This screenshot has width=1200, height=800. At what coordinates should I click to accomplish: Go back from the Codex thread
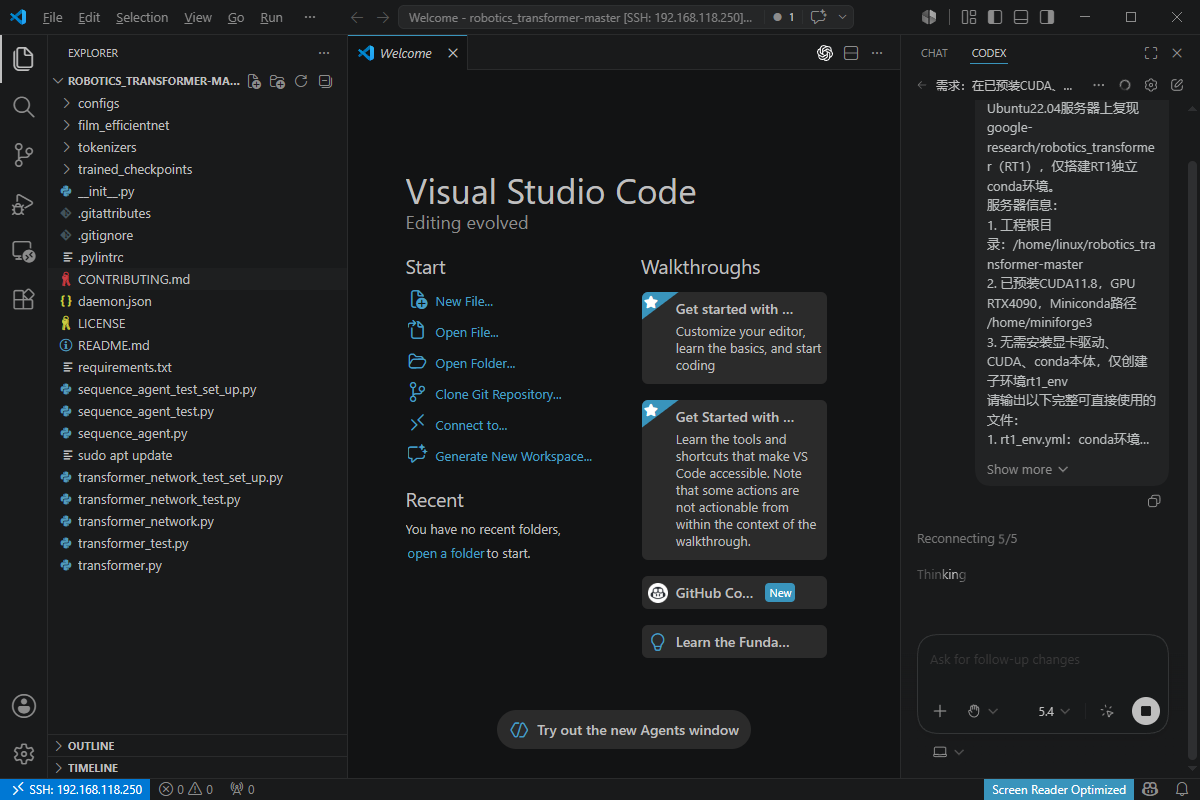click(922, 86)
